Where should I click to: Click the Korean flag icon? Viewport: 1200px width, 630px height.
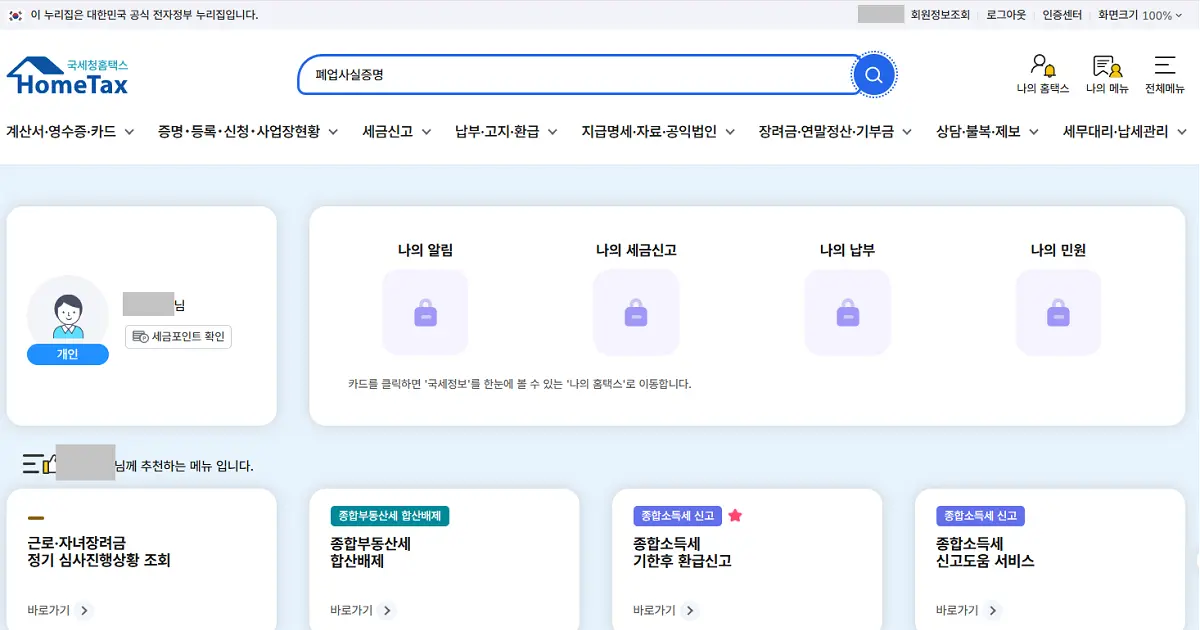(15, 15)
